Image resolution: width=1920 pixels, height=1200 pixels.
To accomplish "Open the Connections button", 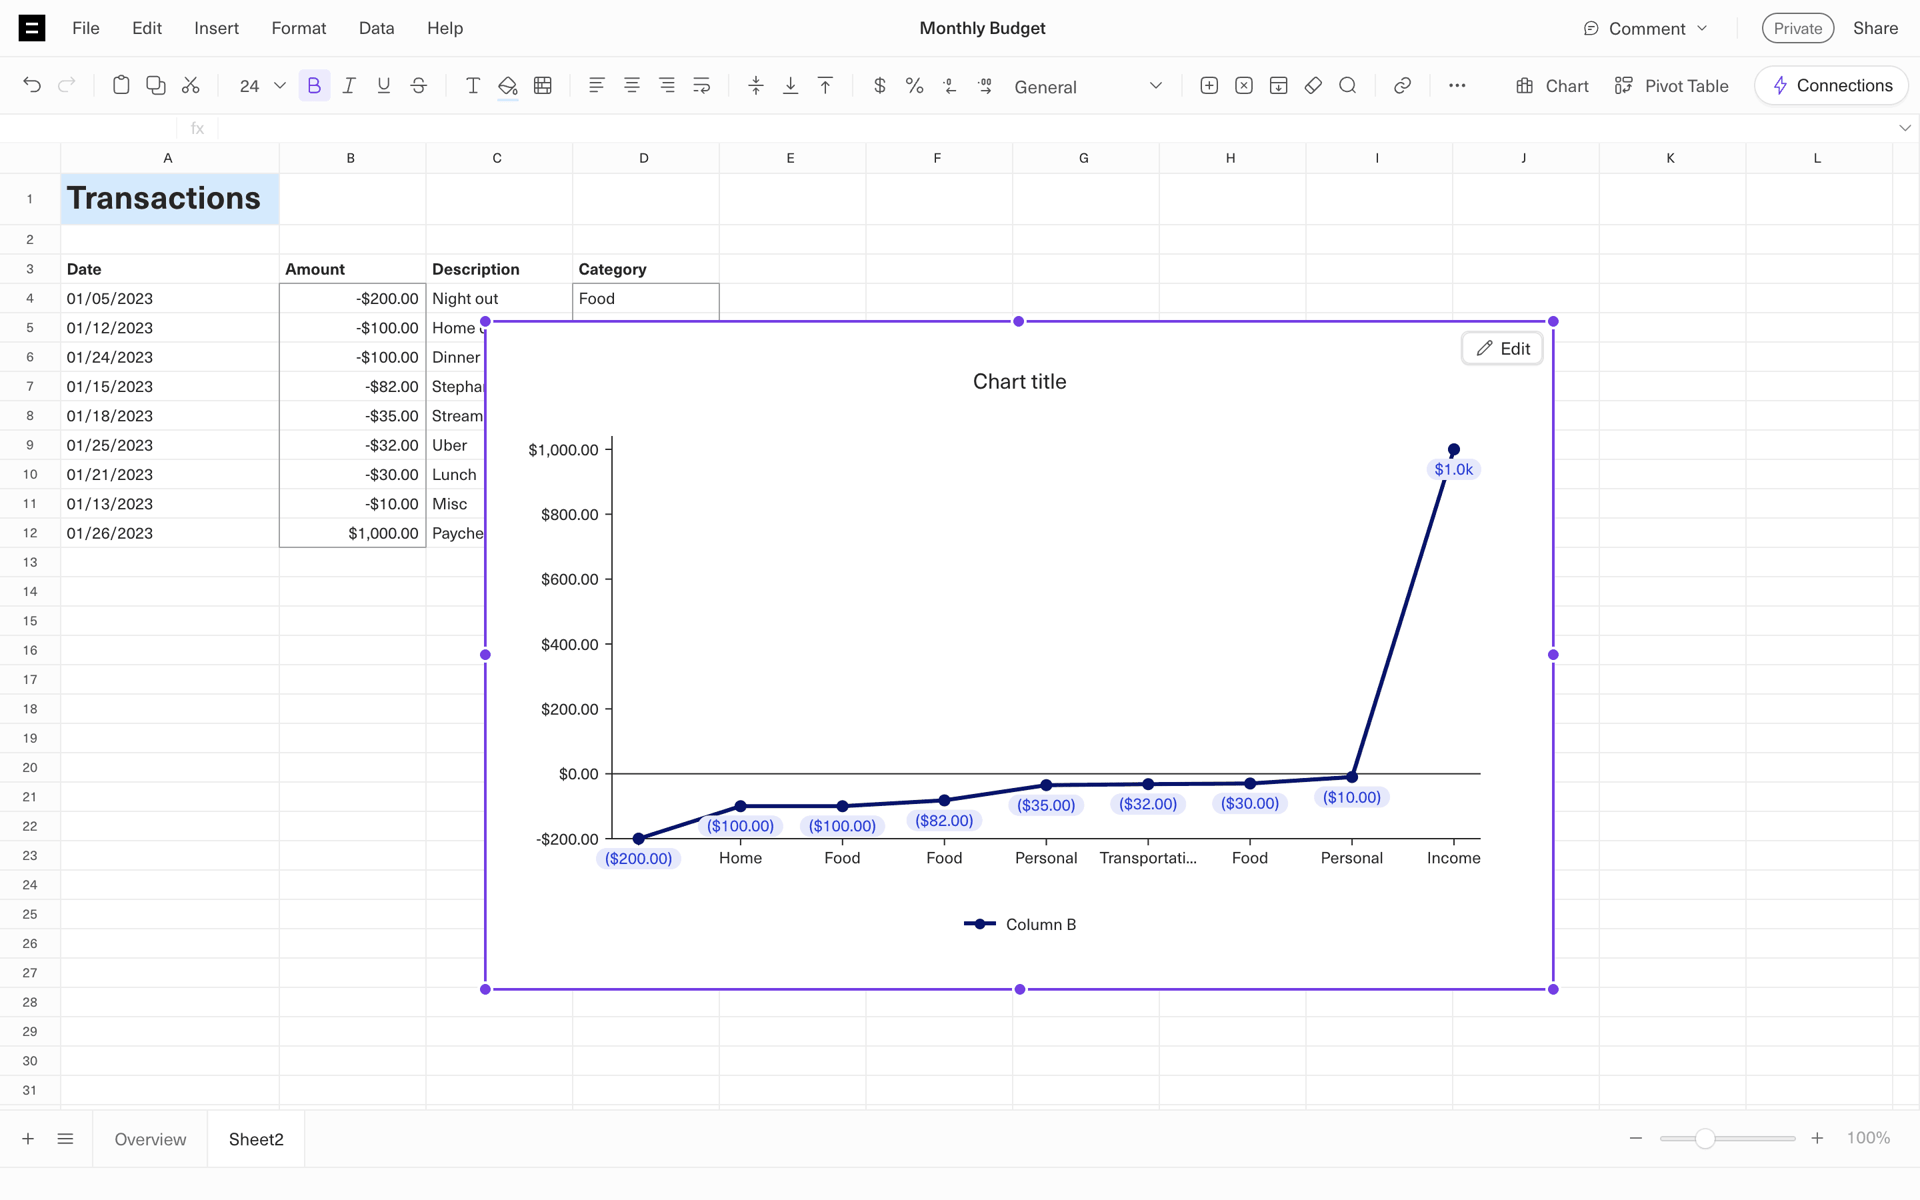I will click(x=1832, y=86).
